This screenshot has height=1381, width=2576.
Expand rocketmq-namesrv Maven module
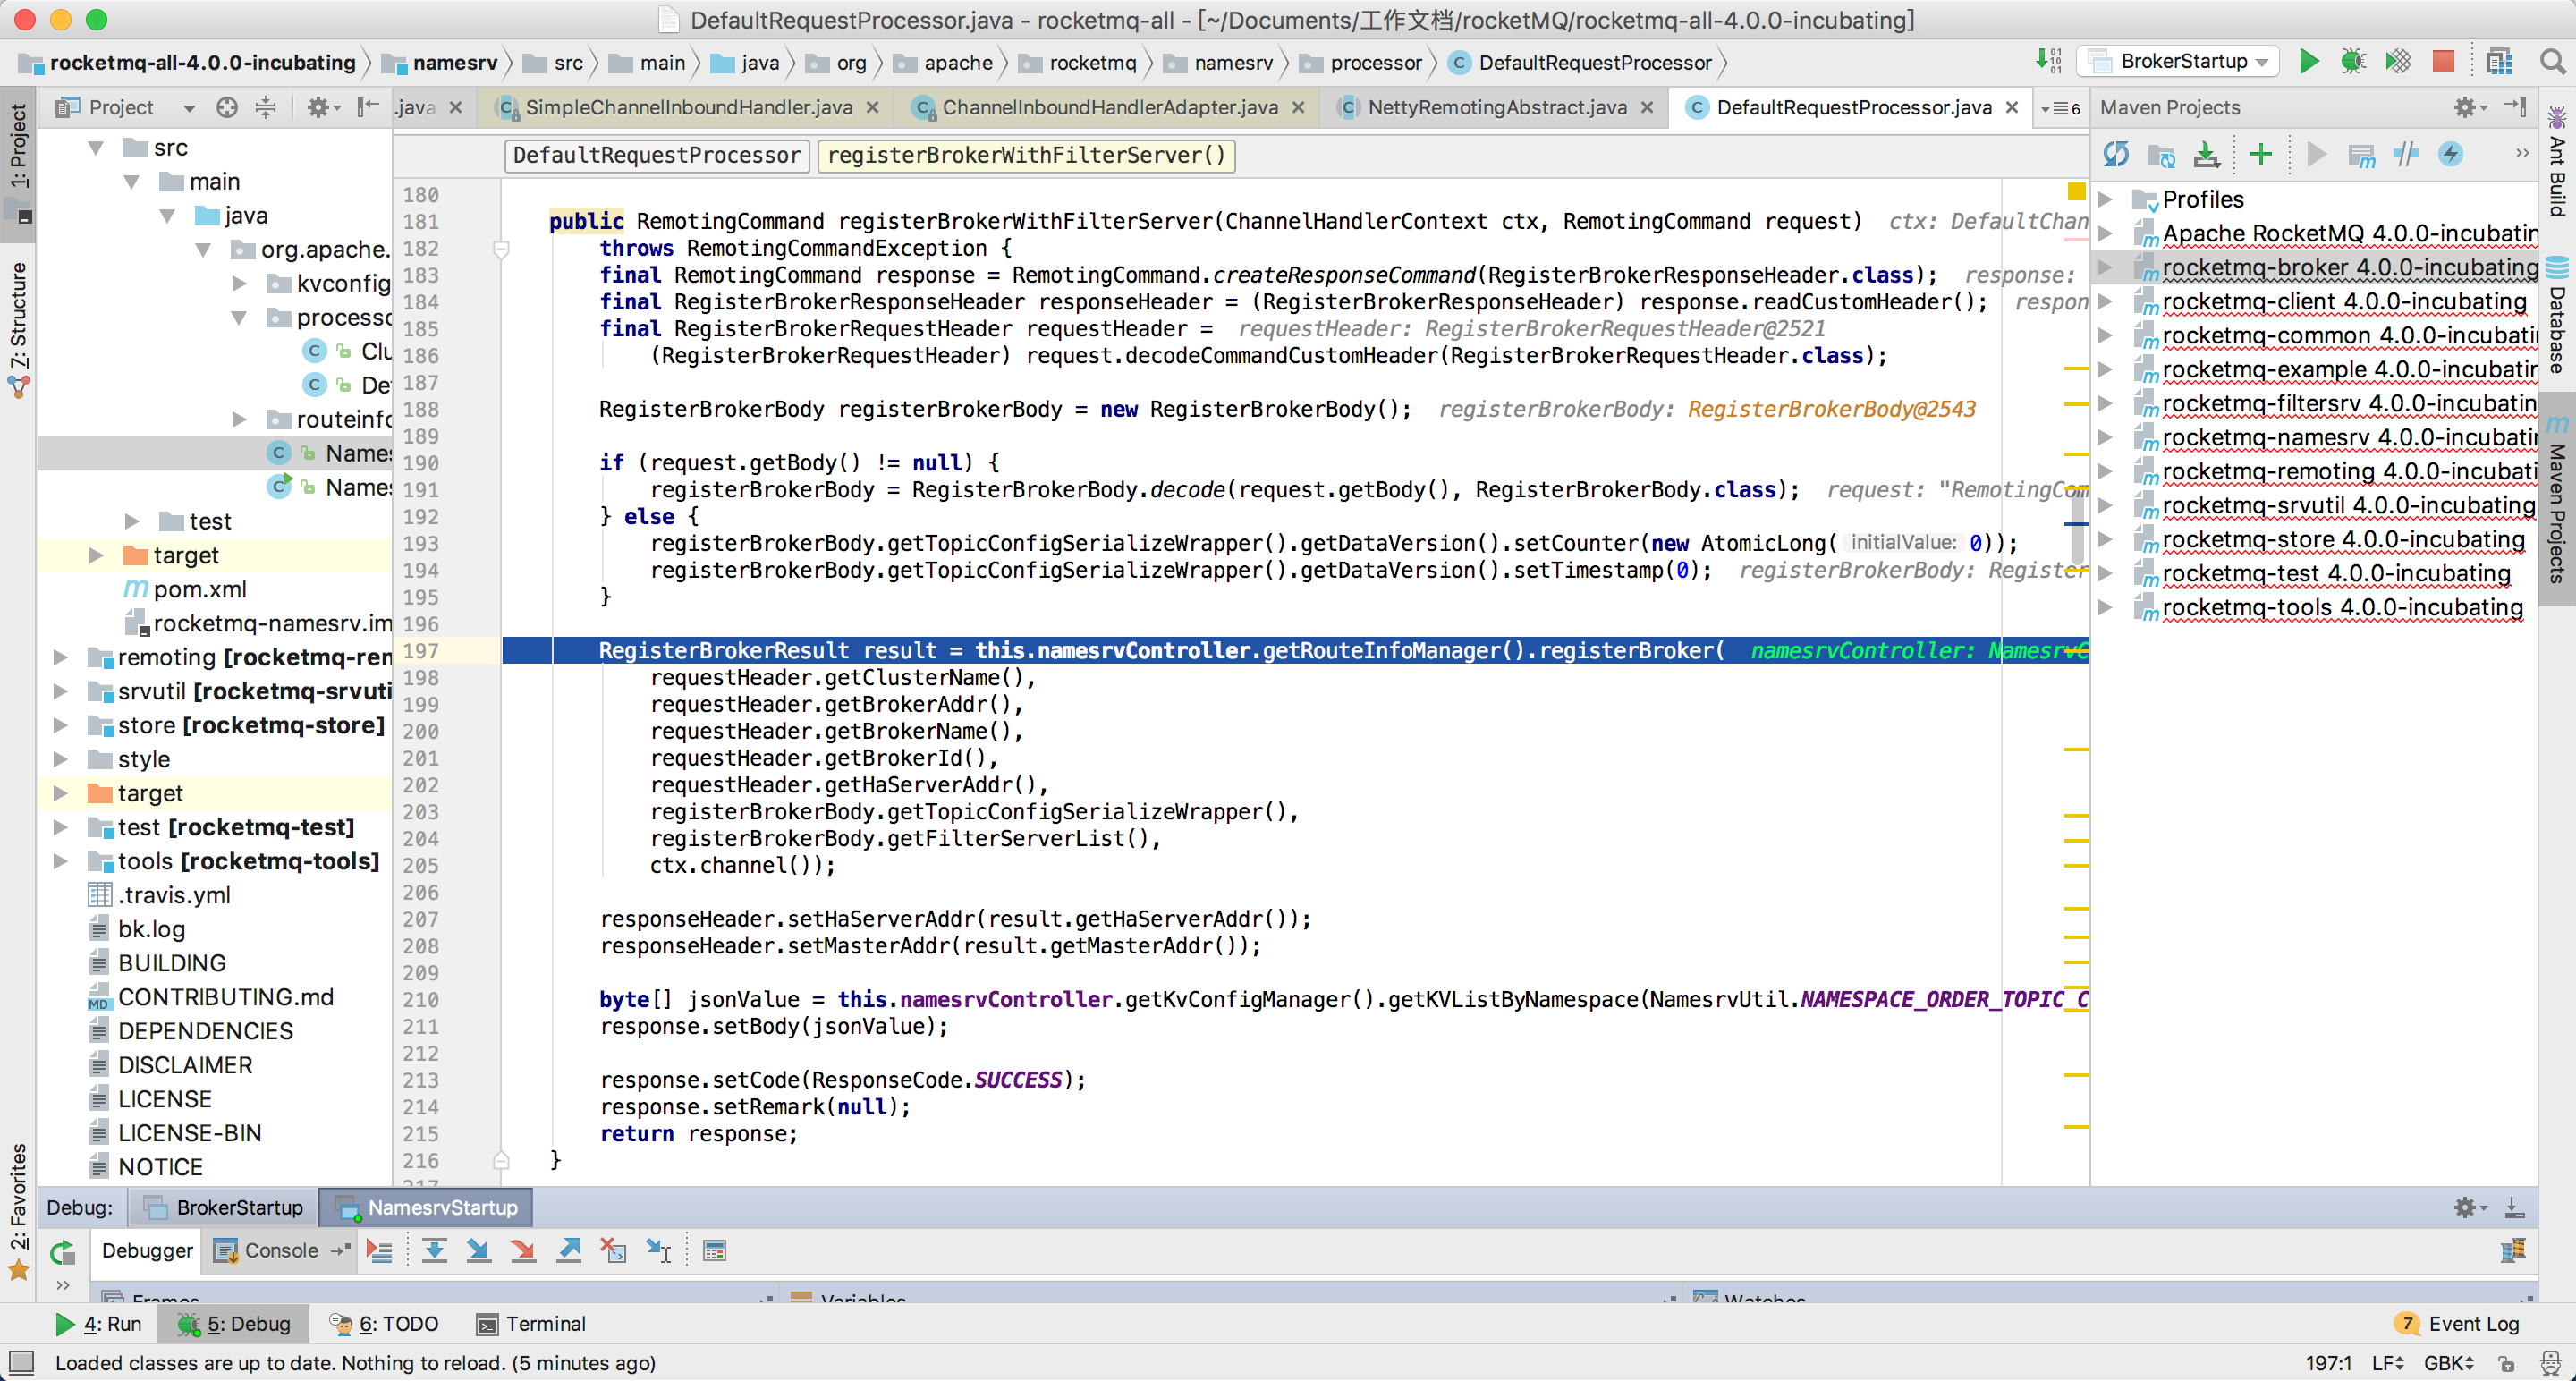coord(2106,438)
